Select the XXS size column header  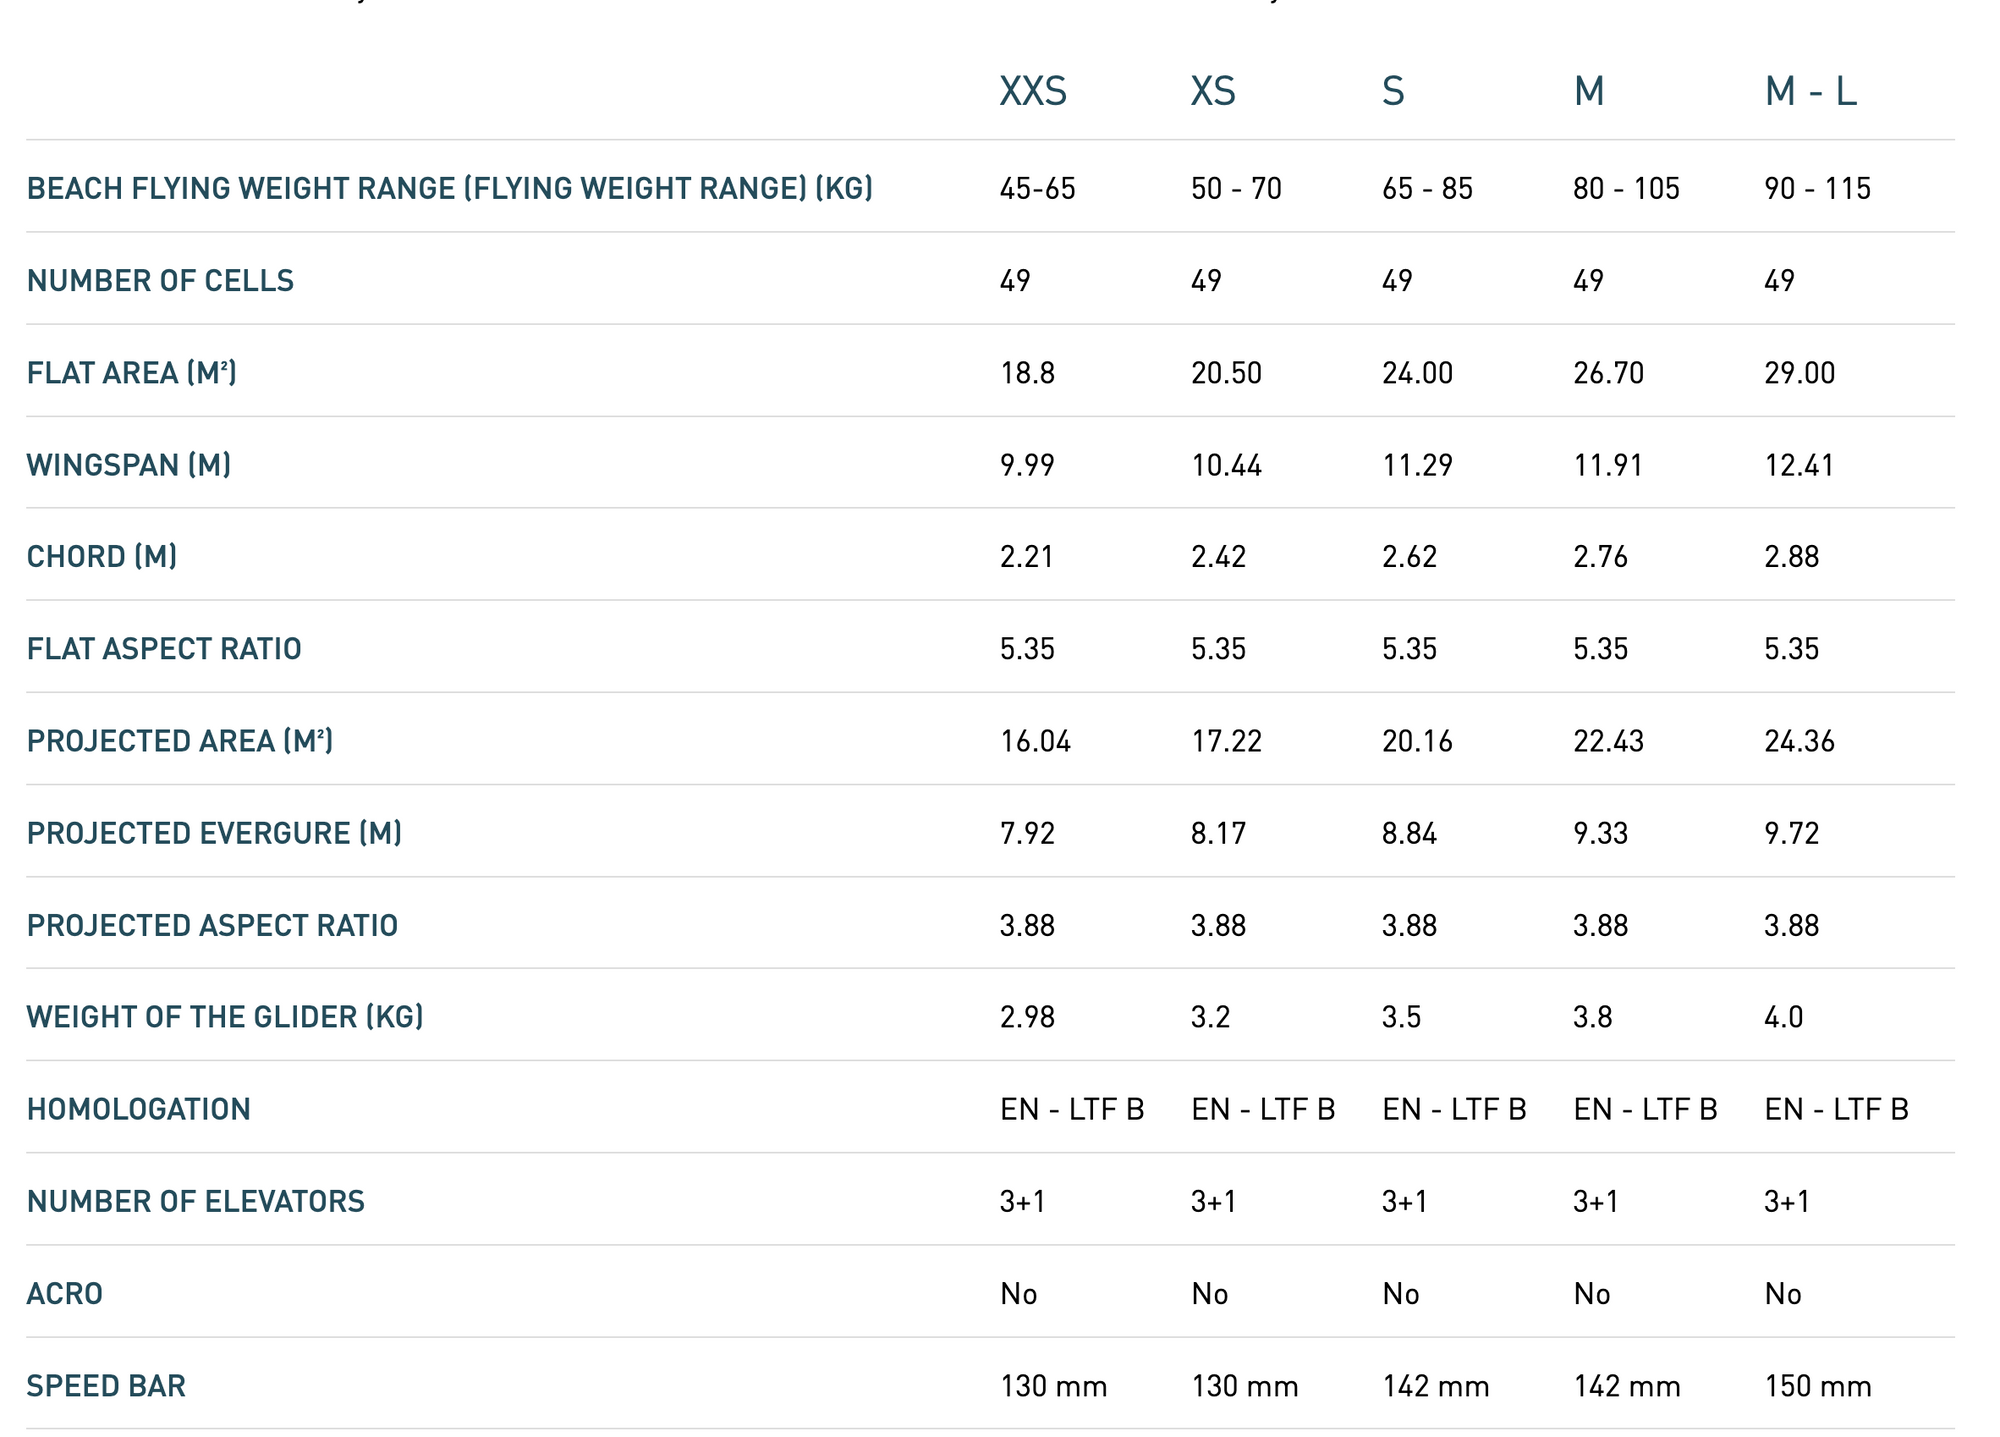[x=1033, y=92]
